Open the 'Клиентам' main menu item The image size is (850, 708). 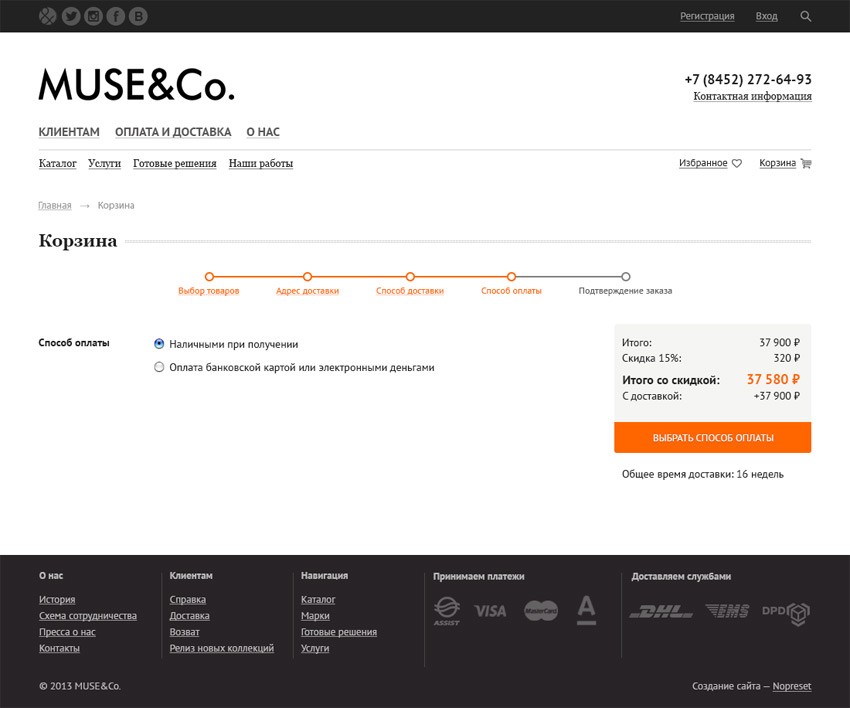click(69, 132)
